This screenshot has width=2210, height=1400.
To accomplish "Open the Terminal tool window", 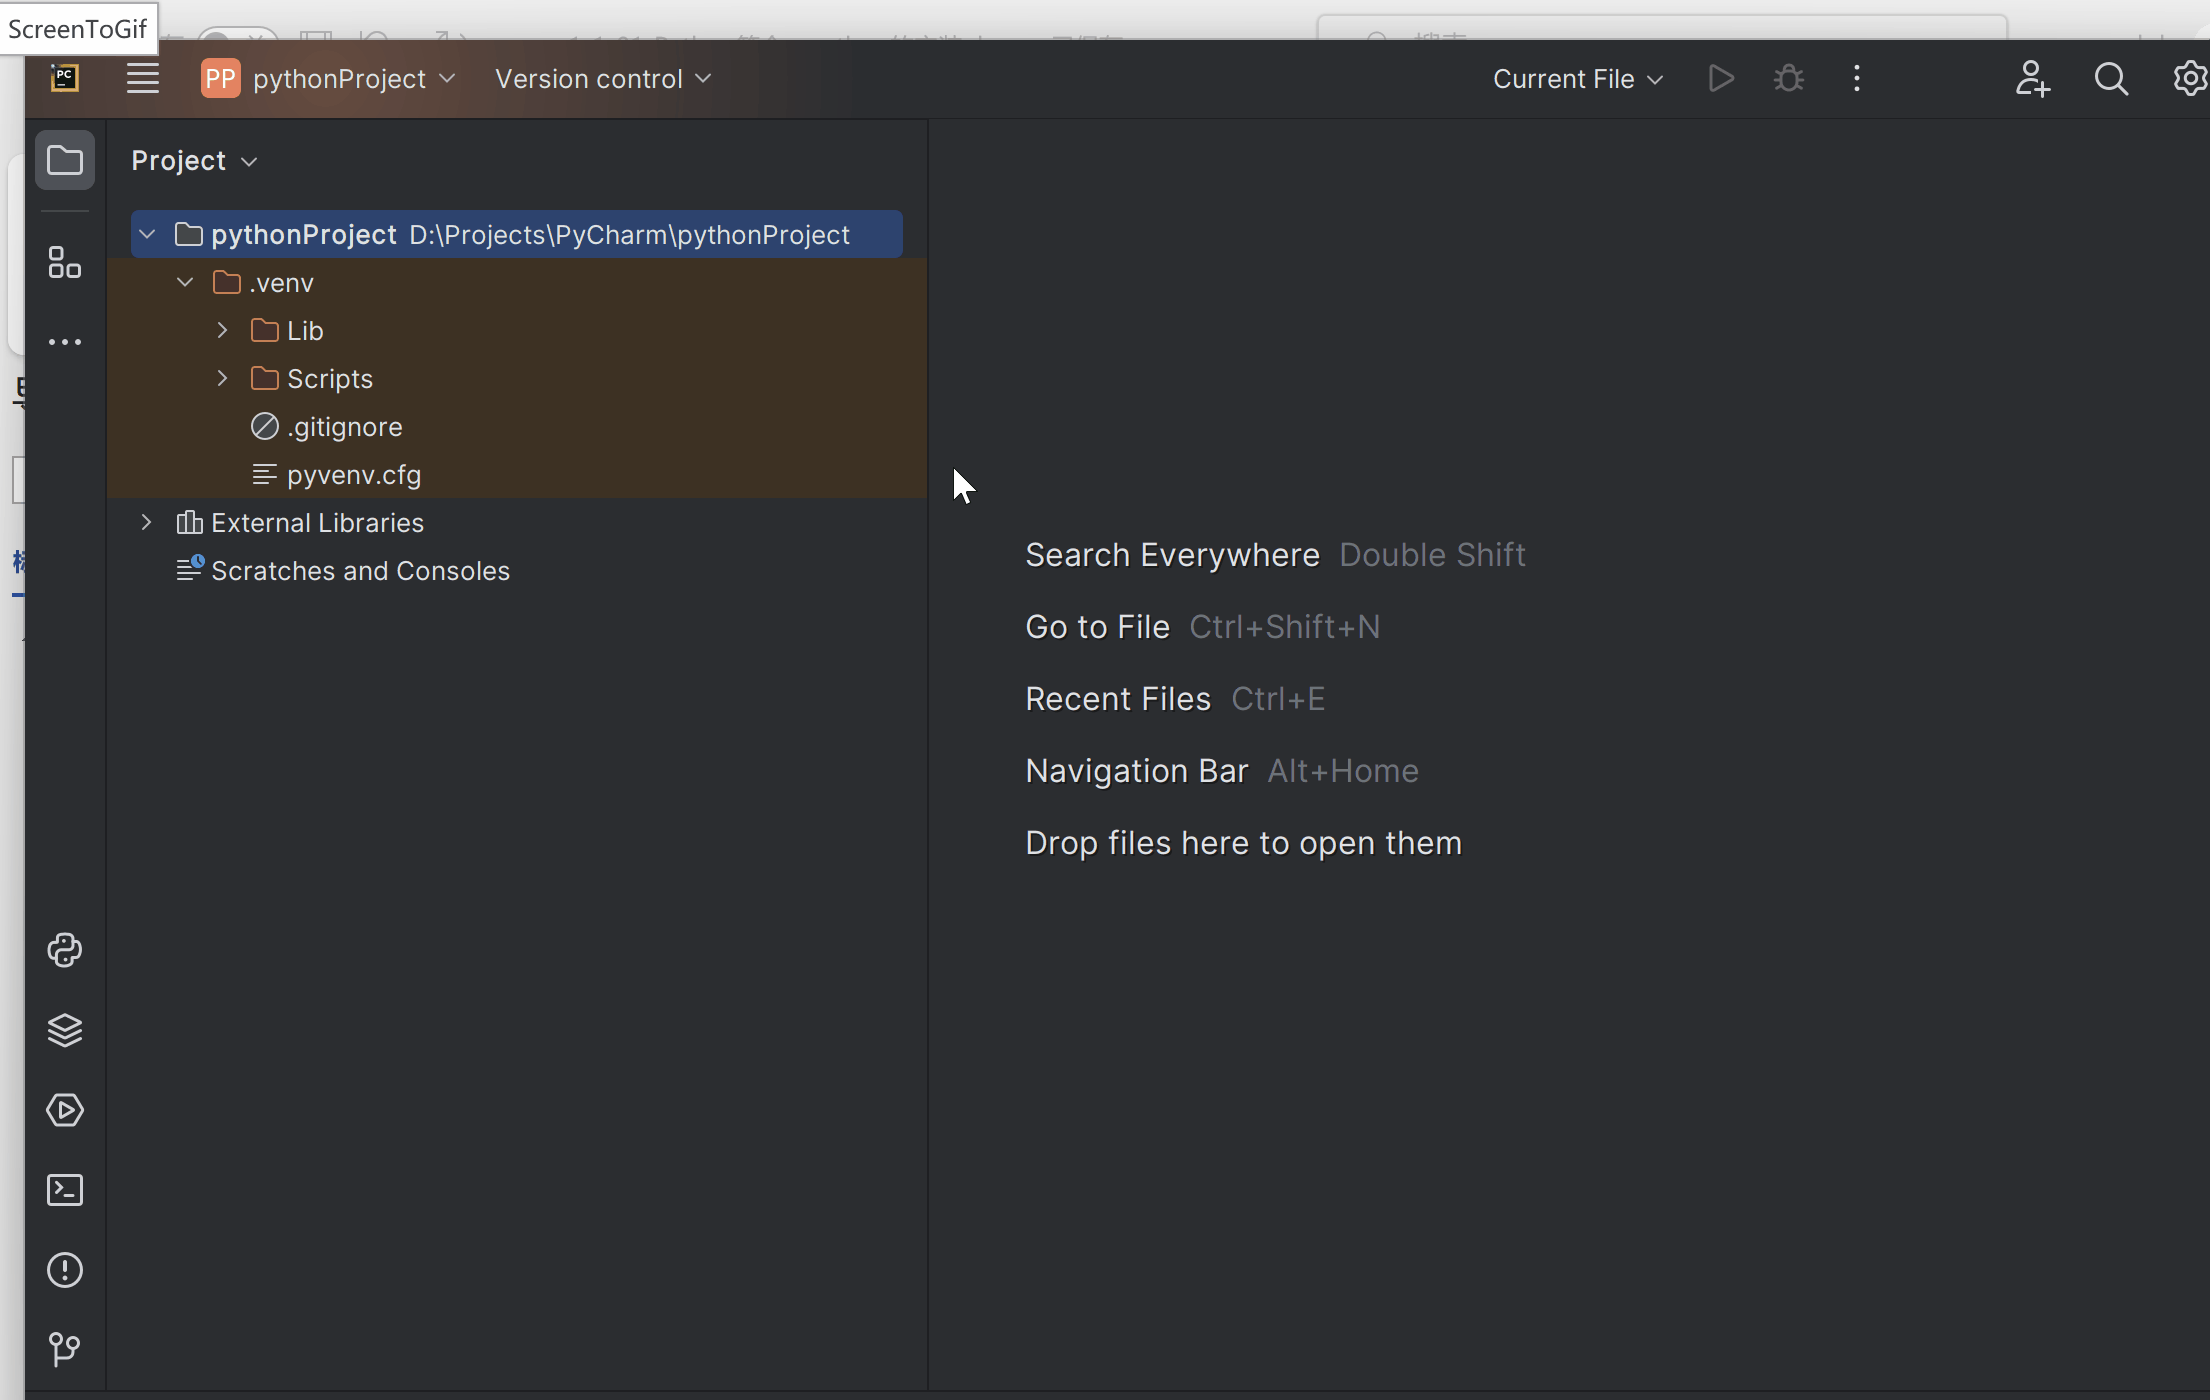I will click(65, 1190).
